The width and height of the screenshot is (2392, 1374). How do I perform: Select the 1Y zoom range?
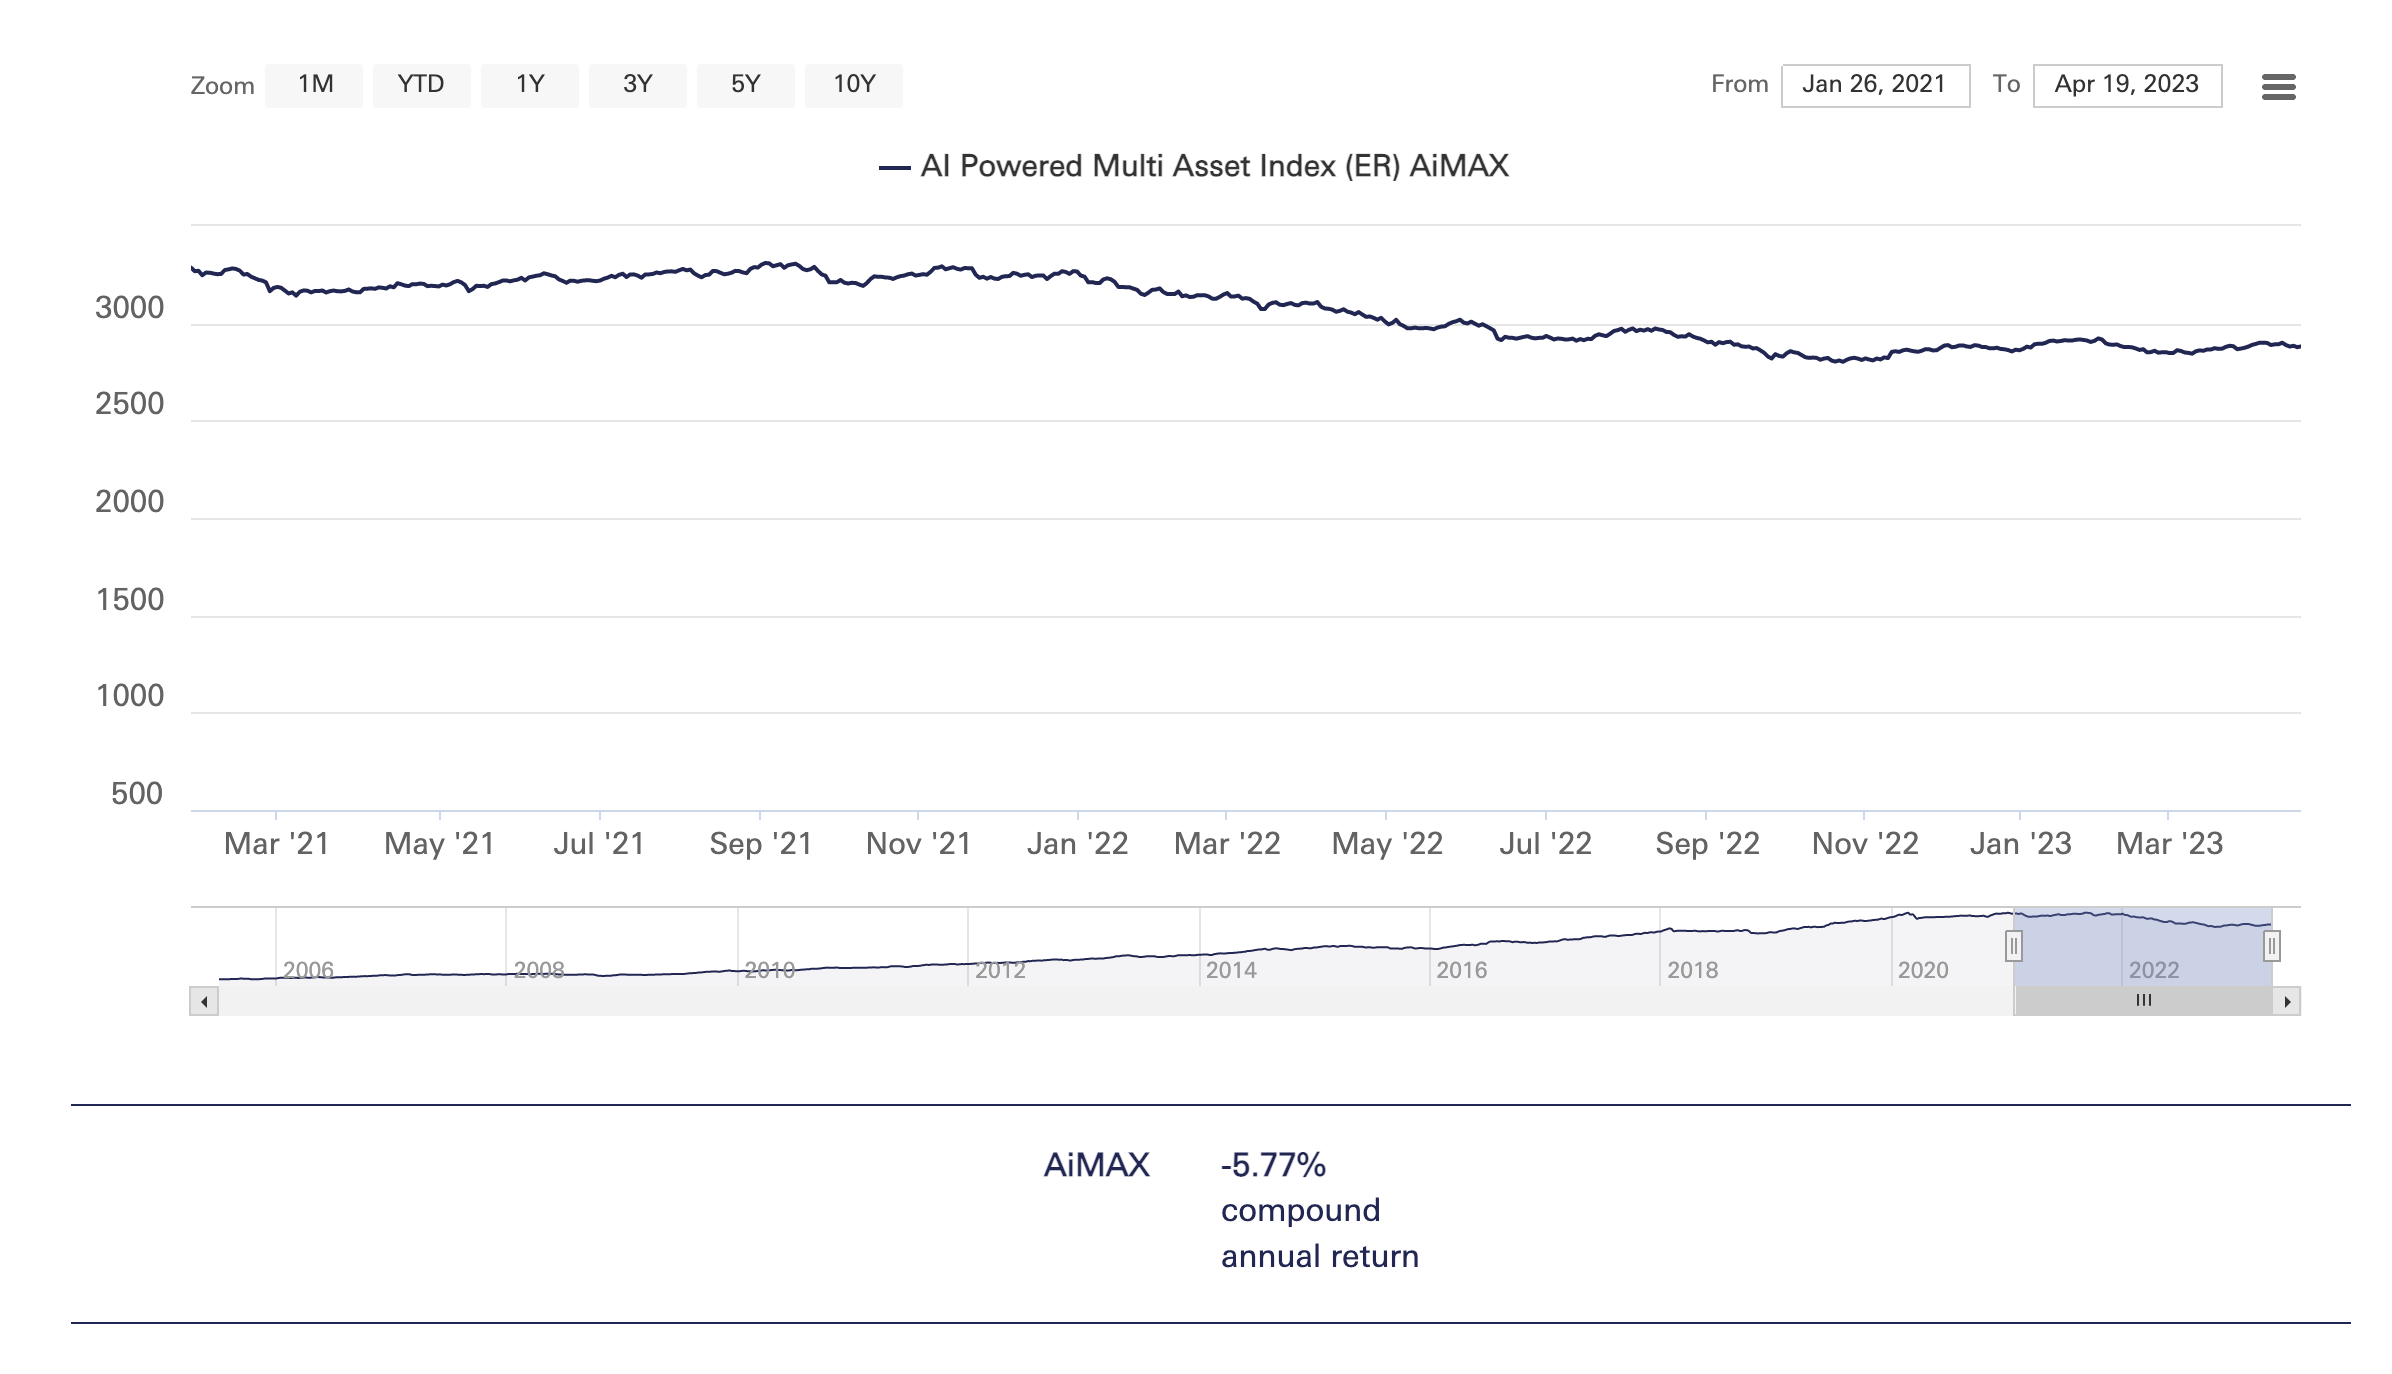[530, 85]
